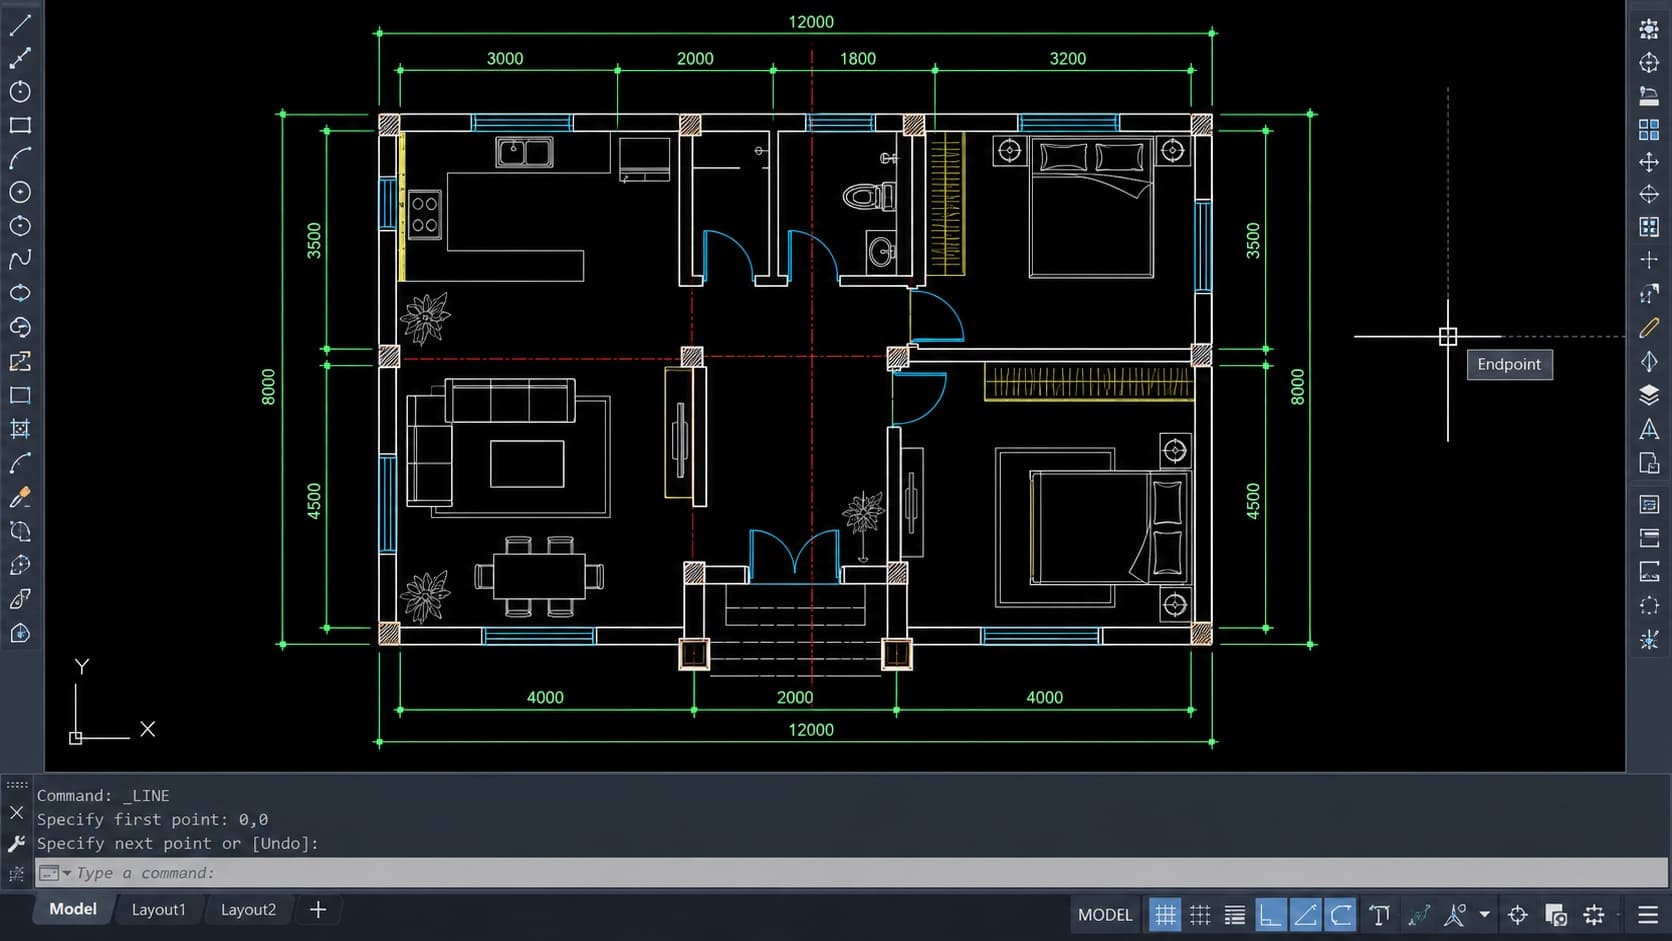Click the top 12000 dimension text
Image resolution: width=1672 pixels, height=941 pixels.
point(811,21)
